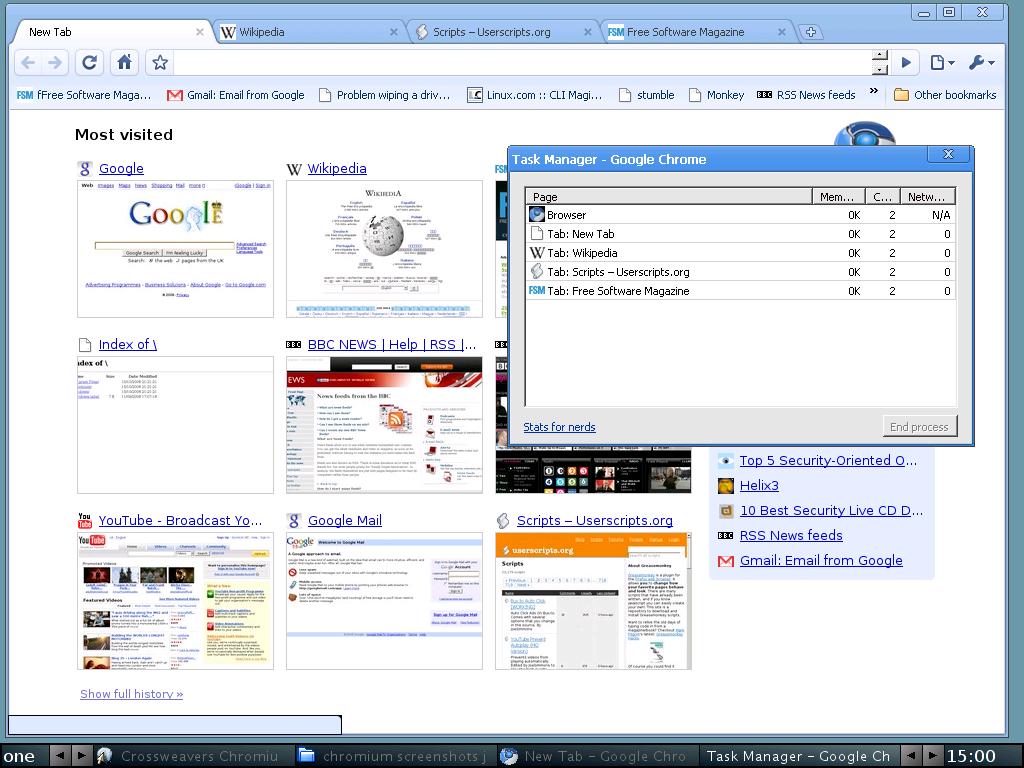Click in the address bar
This screenshot has width=1024, height=768.
click(x=522, y=63)
